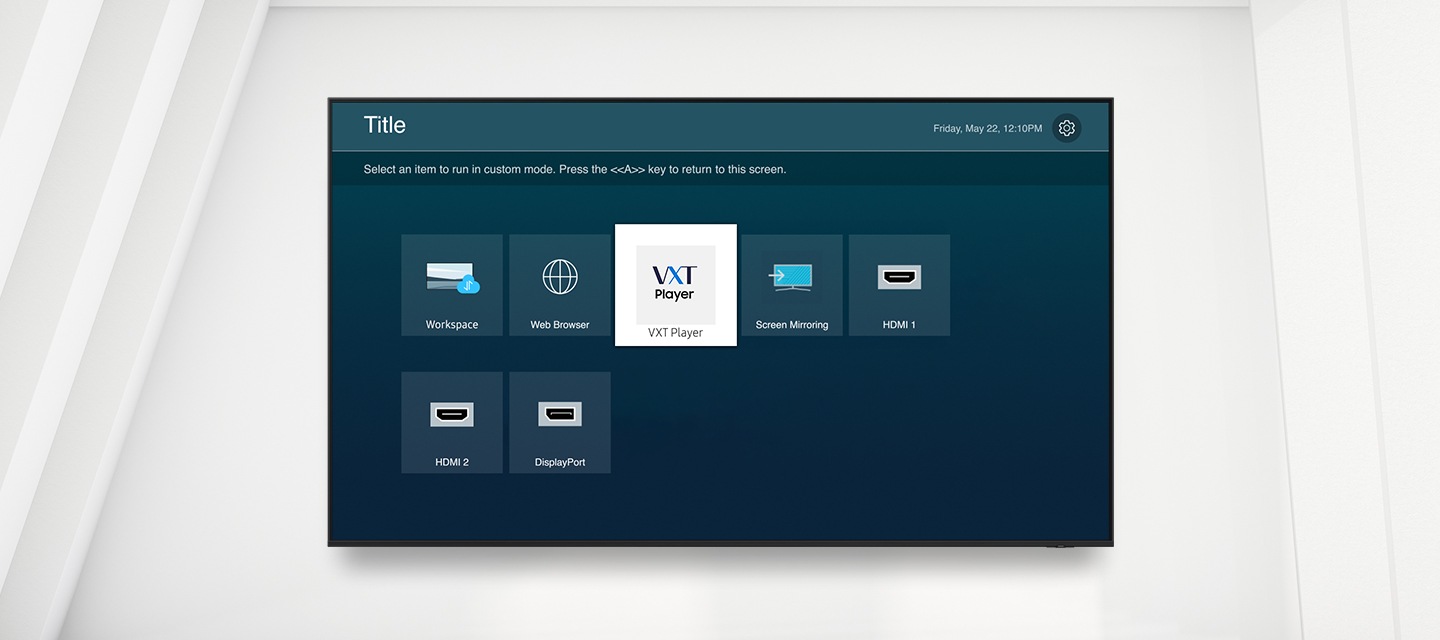1440x640 pixels.
Task: Select the VXT Player logo
Action: tap(675, 283)
